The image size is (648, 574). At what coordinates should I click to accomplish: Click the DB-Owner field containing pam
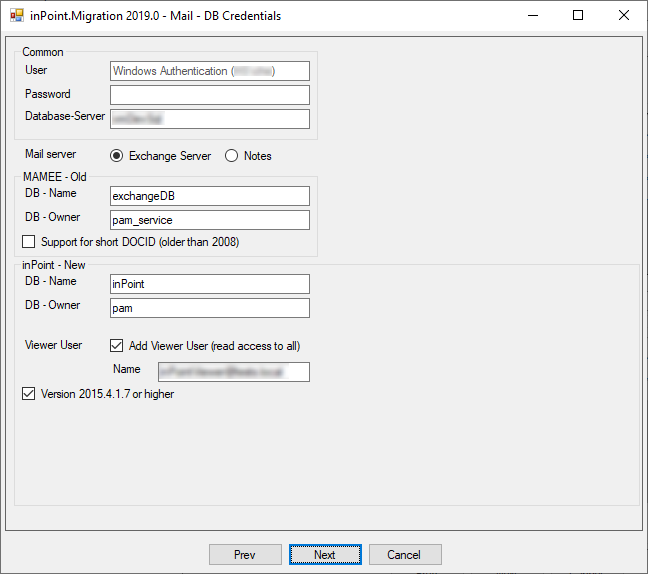pyautogui.click(x=210, y=308)
